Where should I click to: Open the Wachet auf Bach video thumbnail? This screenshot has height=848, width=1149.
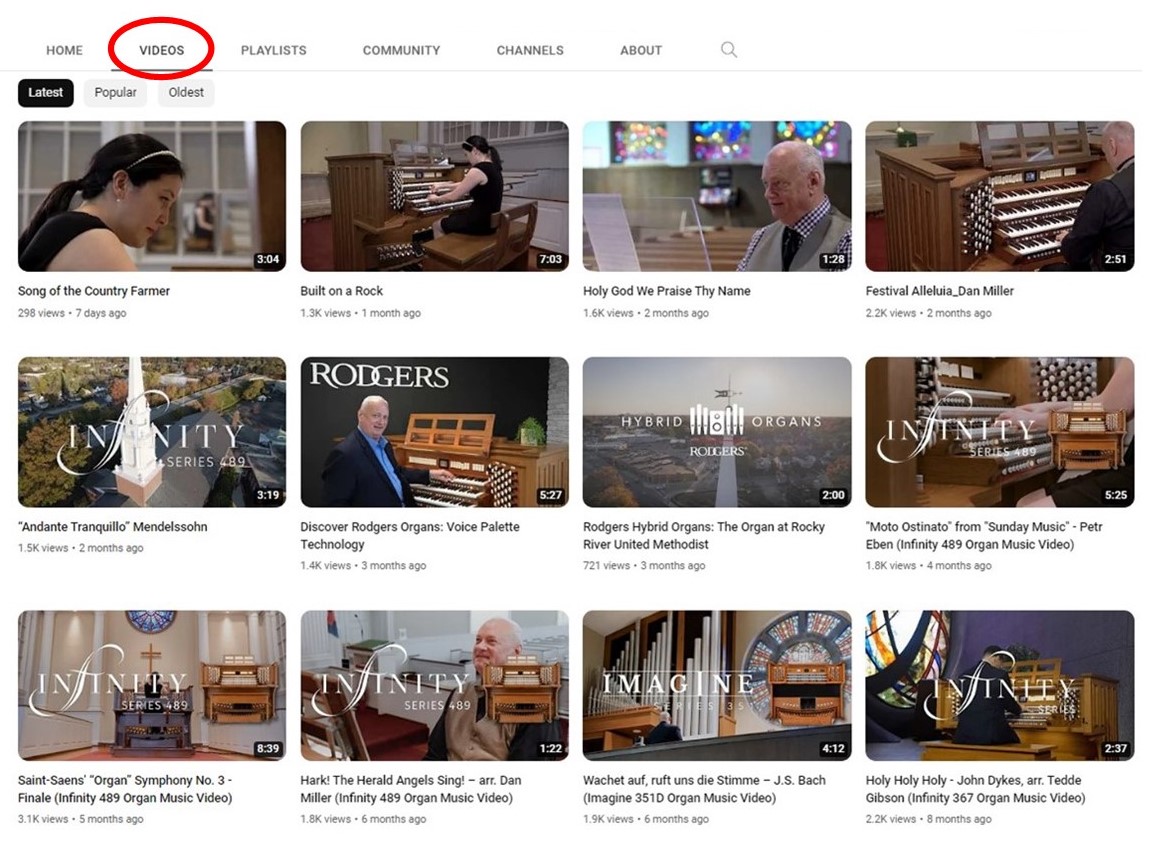click(x=717, y=685)
